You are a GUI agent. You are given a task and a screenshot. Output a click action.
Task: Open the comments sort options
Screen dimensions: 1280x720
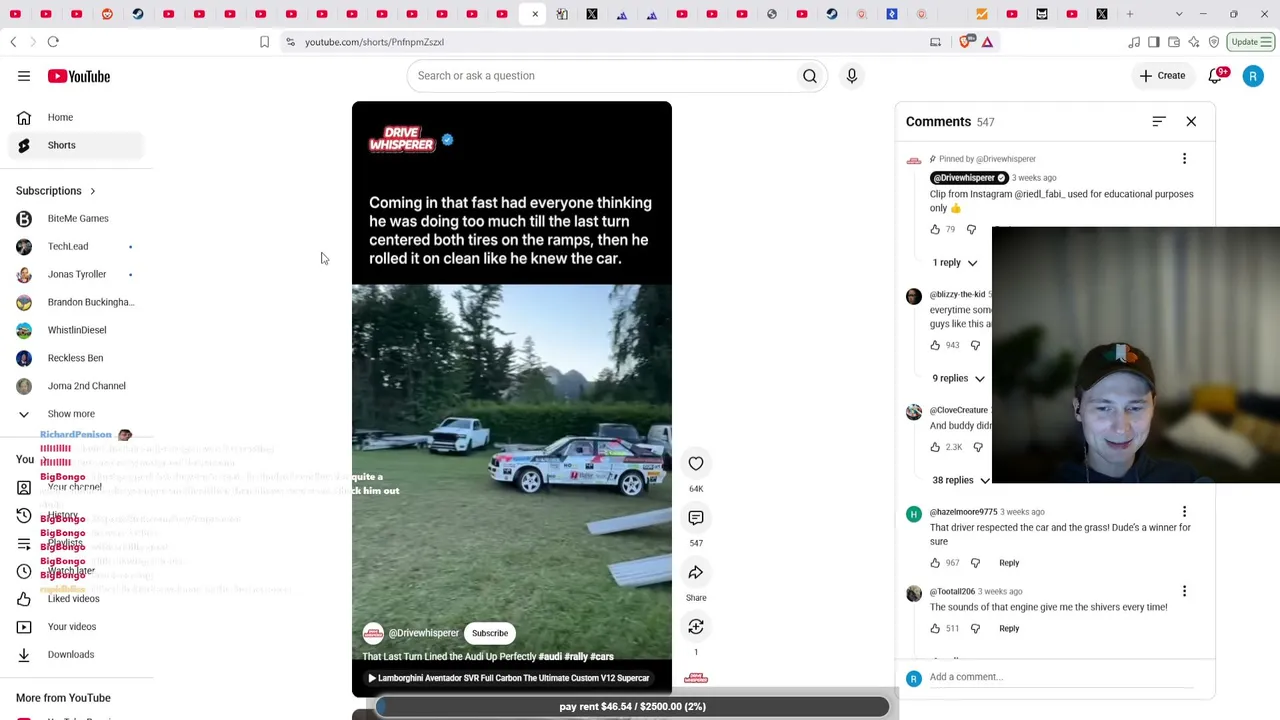(x=1159, y=121)
